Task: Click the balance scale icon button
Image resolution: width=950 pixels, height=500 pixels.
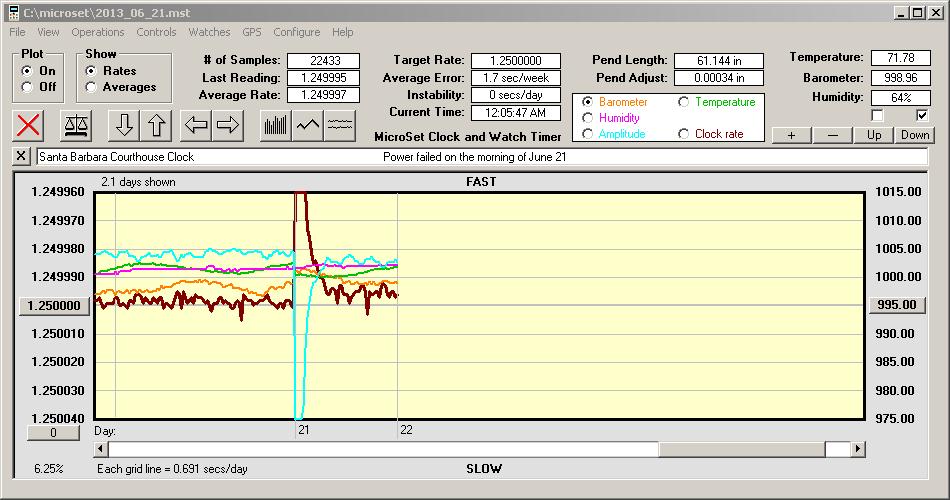Action: click(x=76, y=125)
